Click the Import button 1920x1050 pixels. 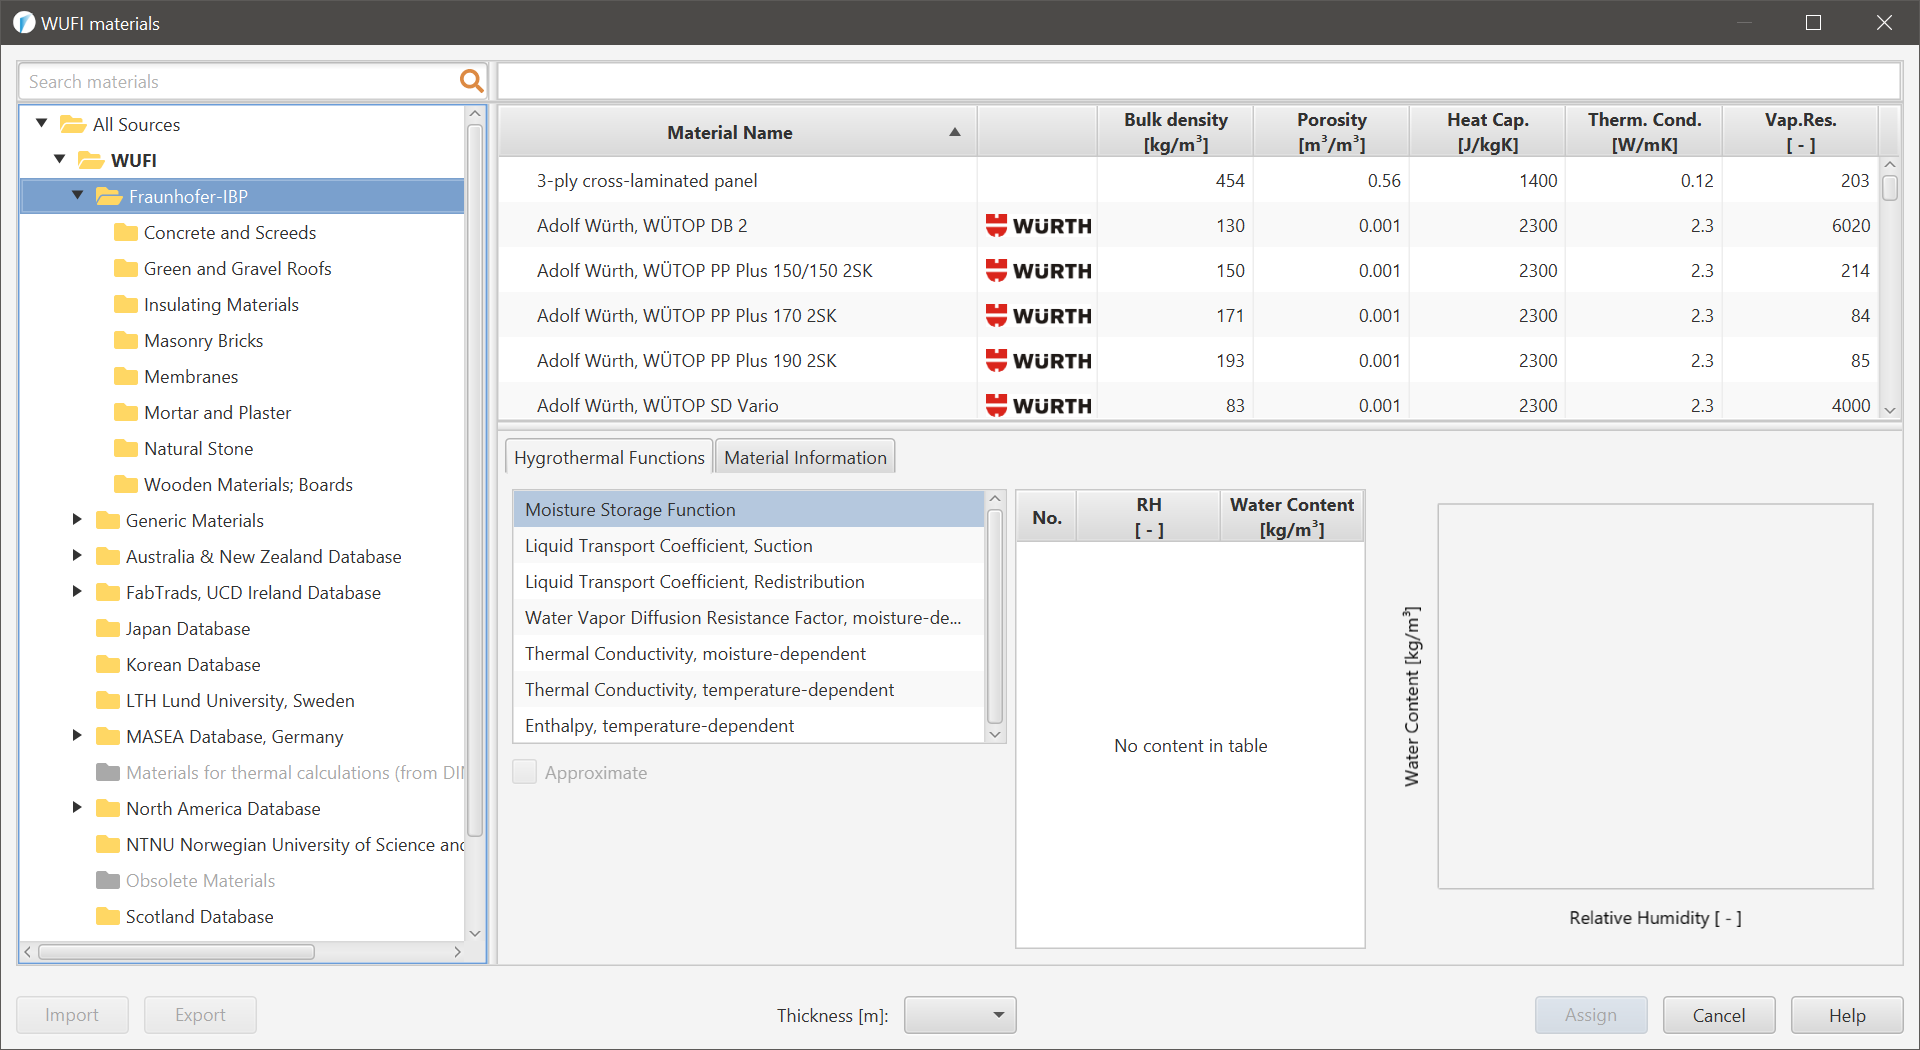[x=72, y=1015]
